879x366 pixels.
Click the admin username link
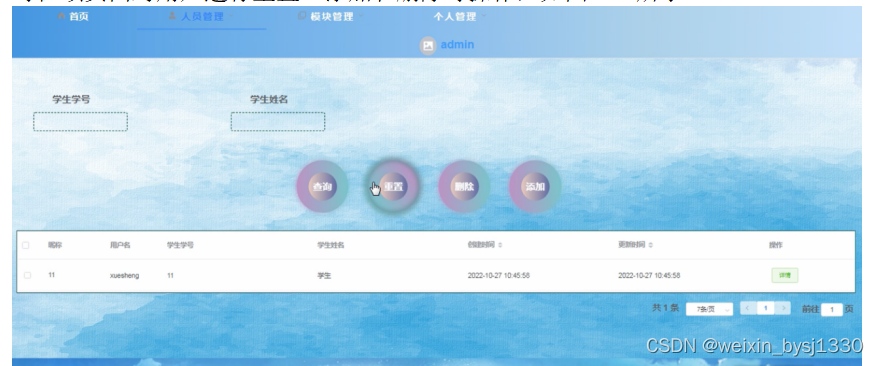tap(457, 45)
